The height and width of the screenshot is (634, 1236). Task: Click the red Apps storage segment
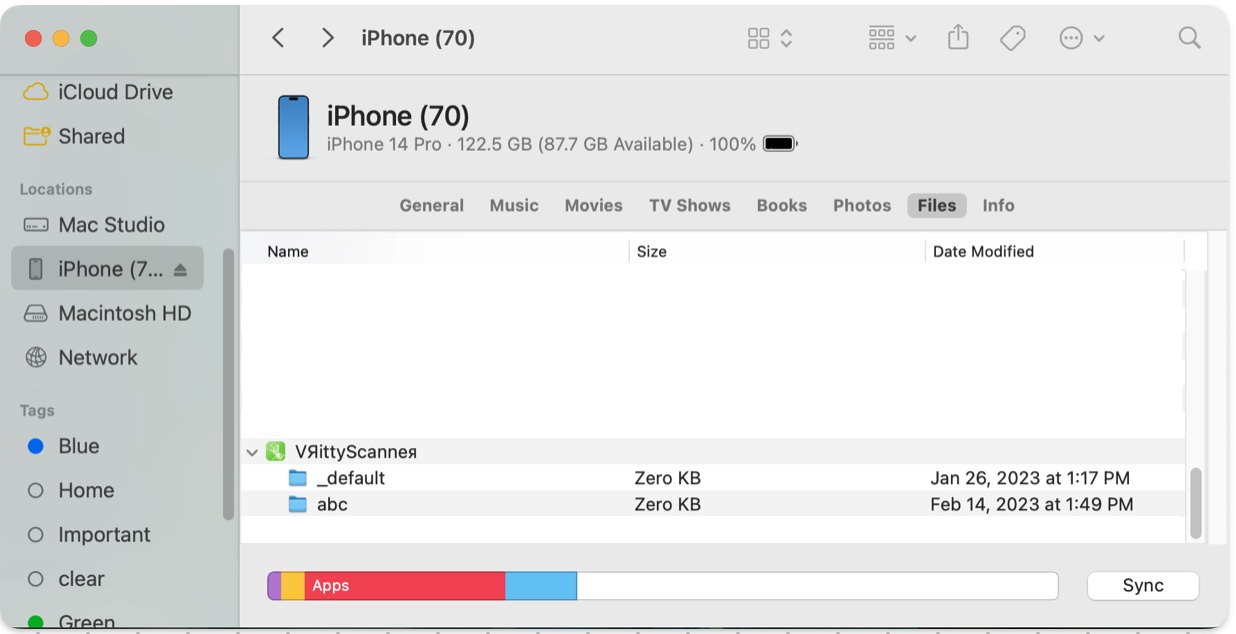click(x=404, y=586)
